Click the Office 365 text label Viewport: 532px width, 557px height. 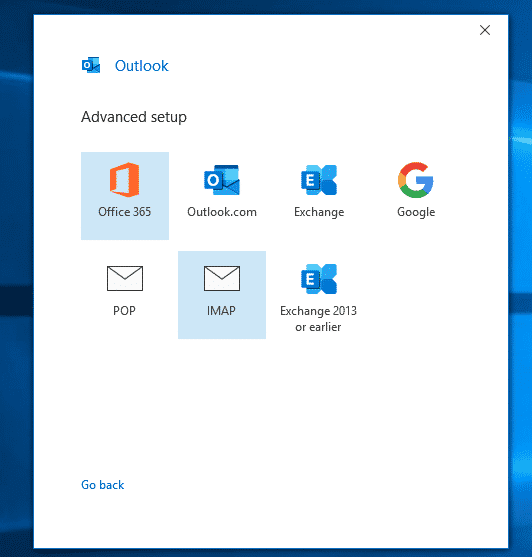pos(125,212)
